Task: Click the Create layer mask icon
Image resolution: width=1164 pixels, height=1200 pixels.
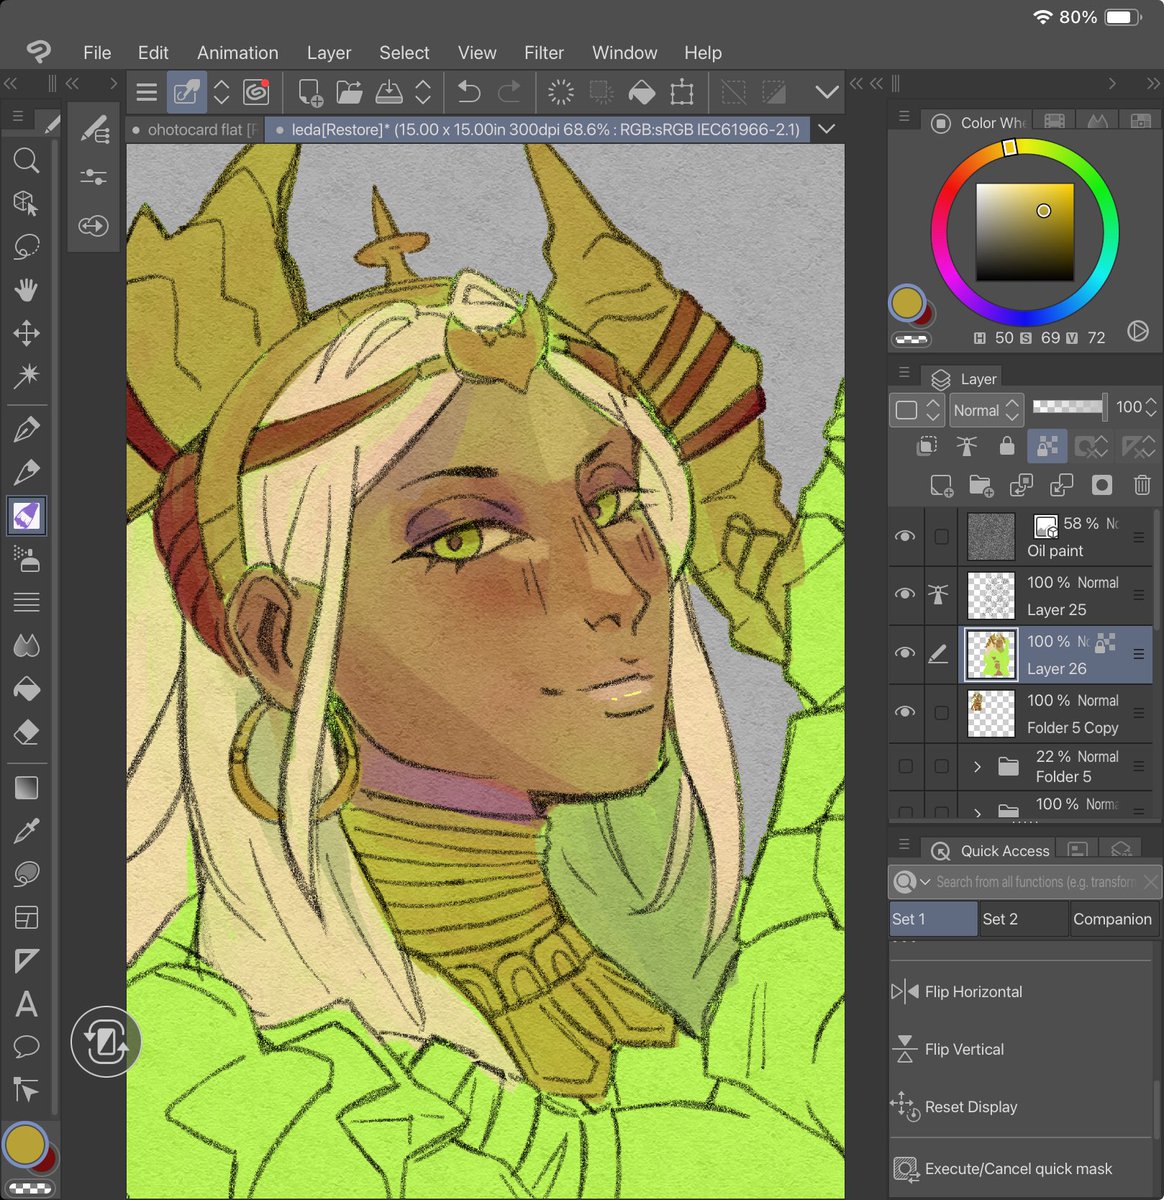Action: 1102,486
